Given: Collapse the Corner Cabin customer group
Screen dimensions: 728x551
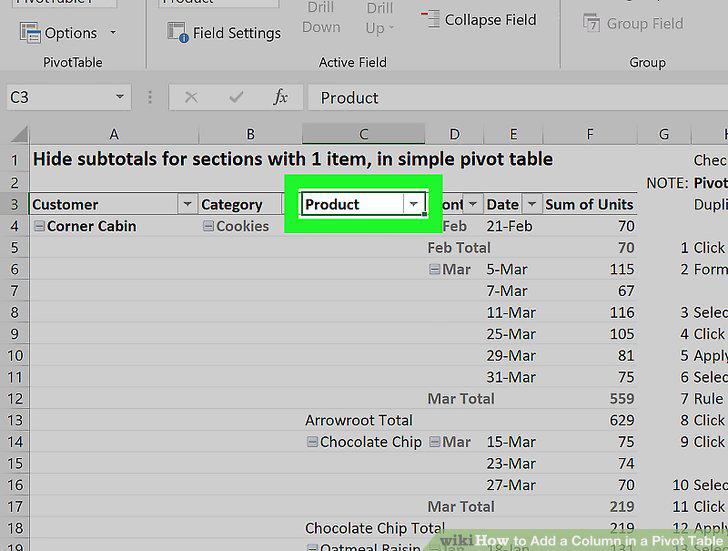Looking at the screenshot, I should (39, 226).
